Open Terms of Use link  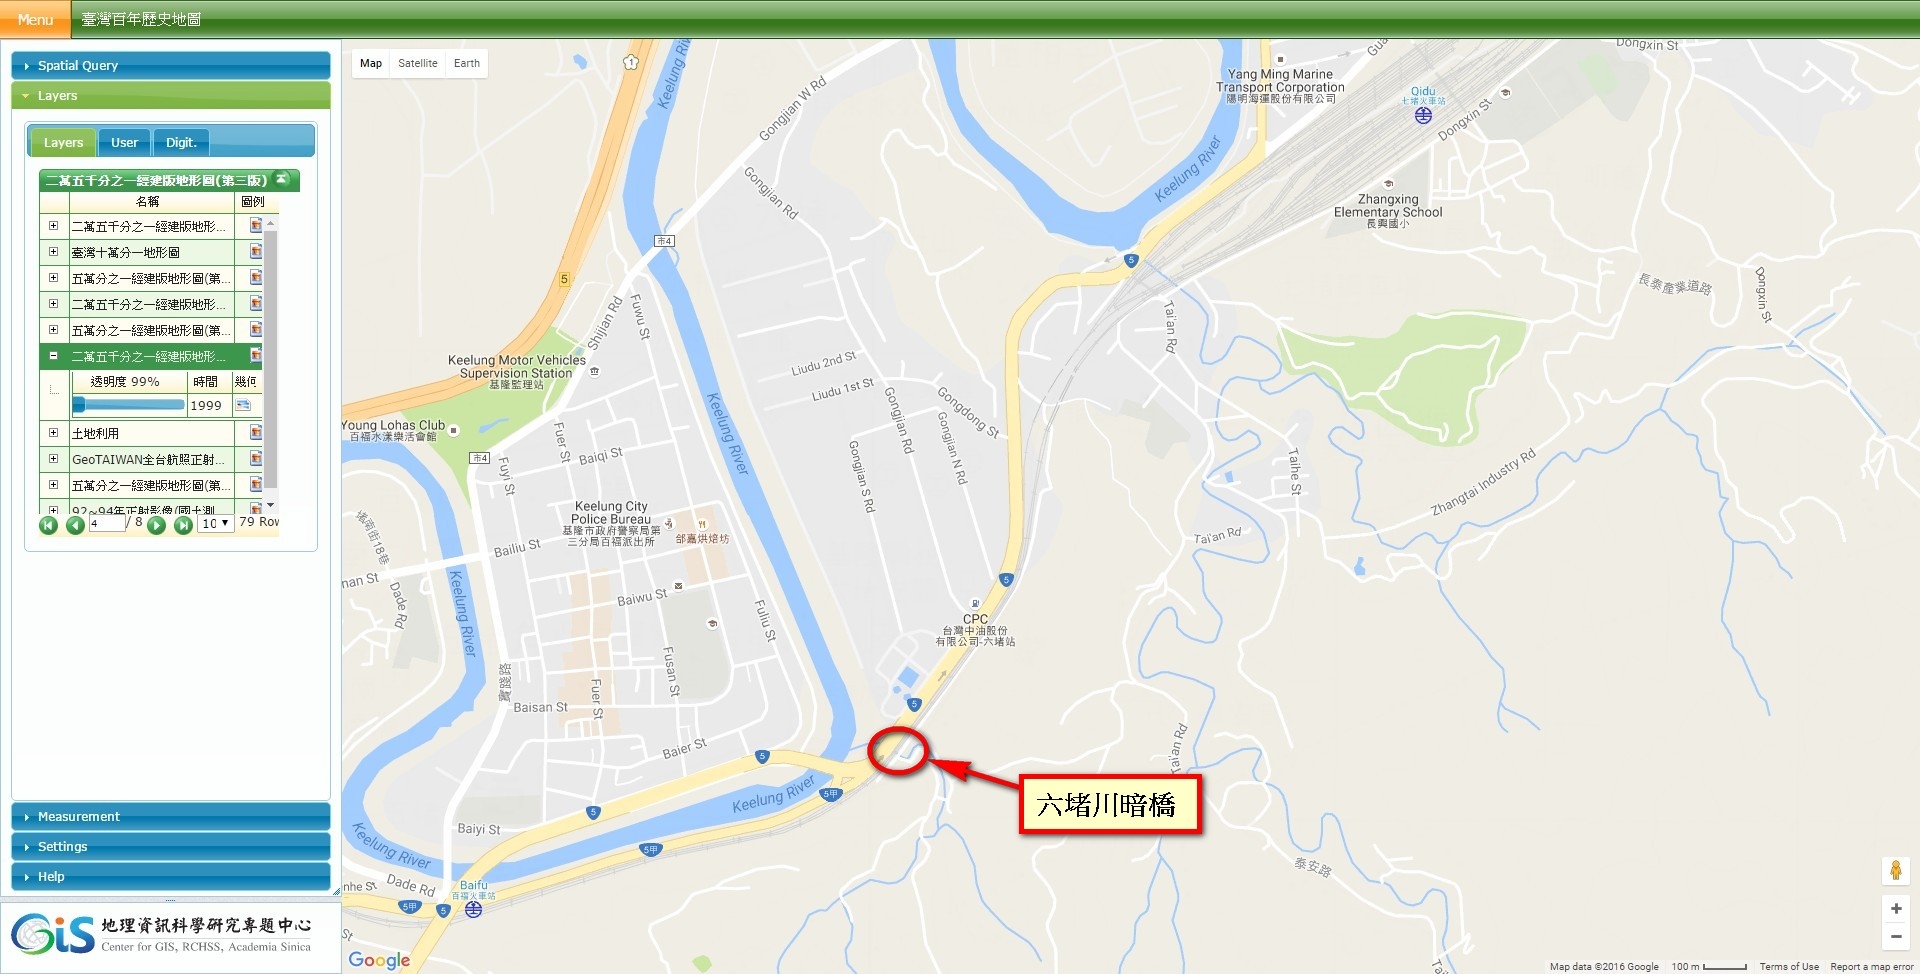(x=1789, y=967)
